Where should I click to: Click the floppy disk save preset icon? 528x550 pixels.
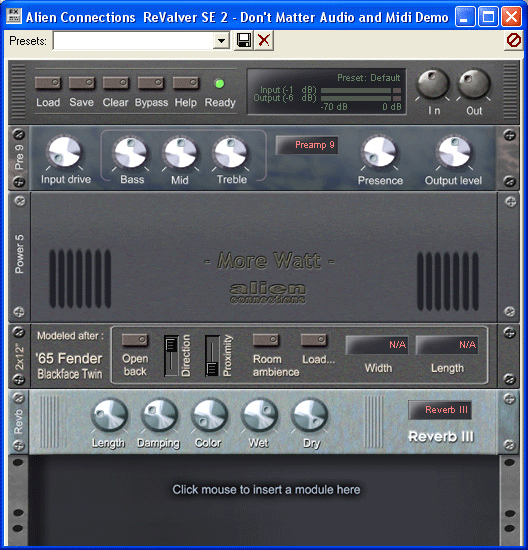click(244, 41)
